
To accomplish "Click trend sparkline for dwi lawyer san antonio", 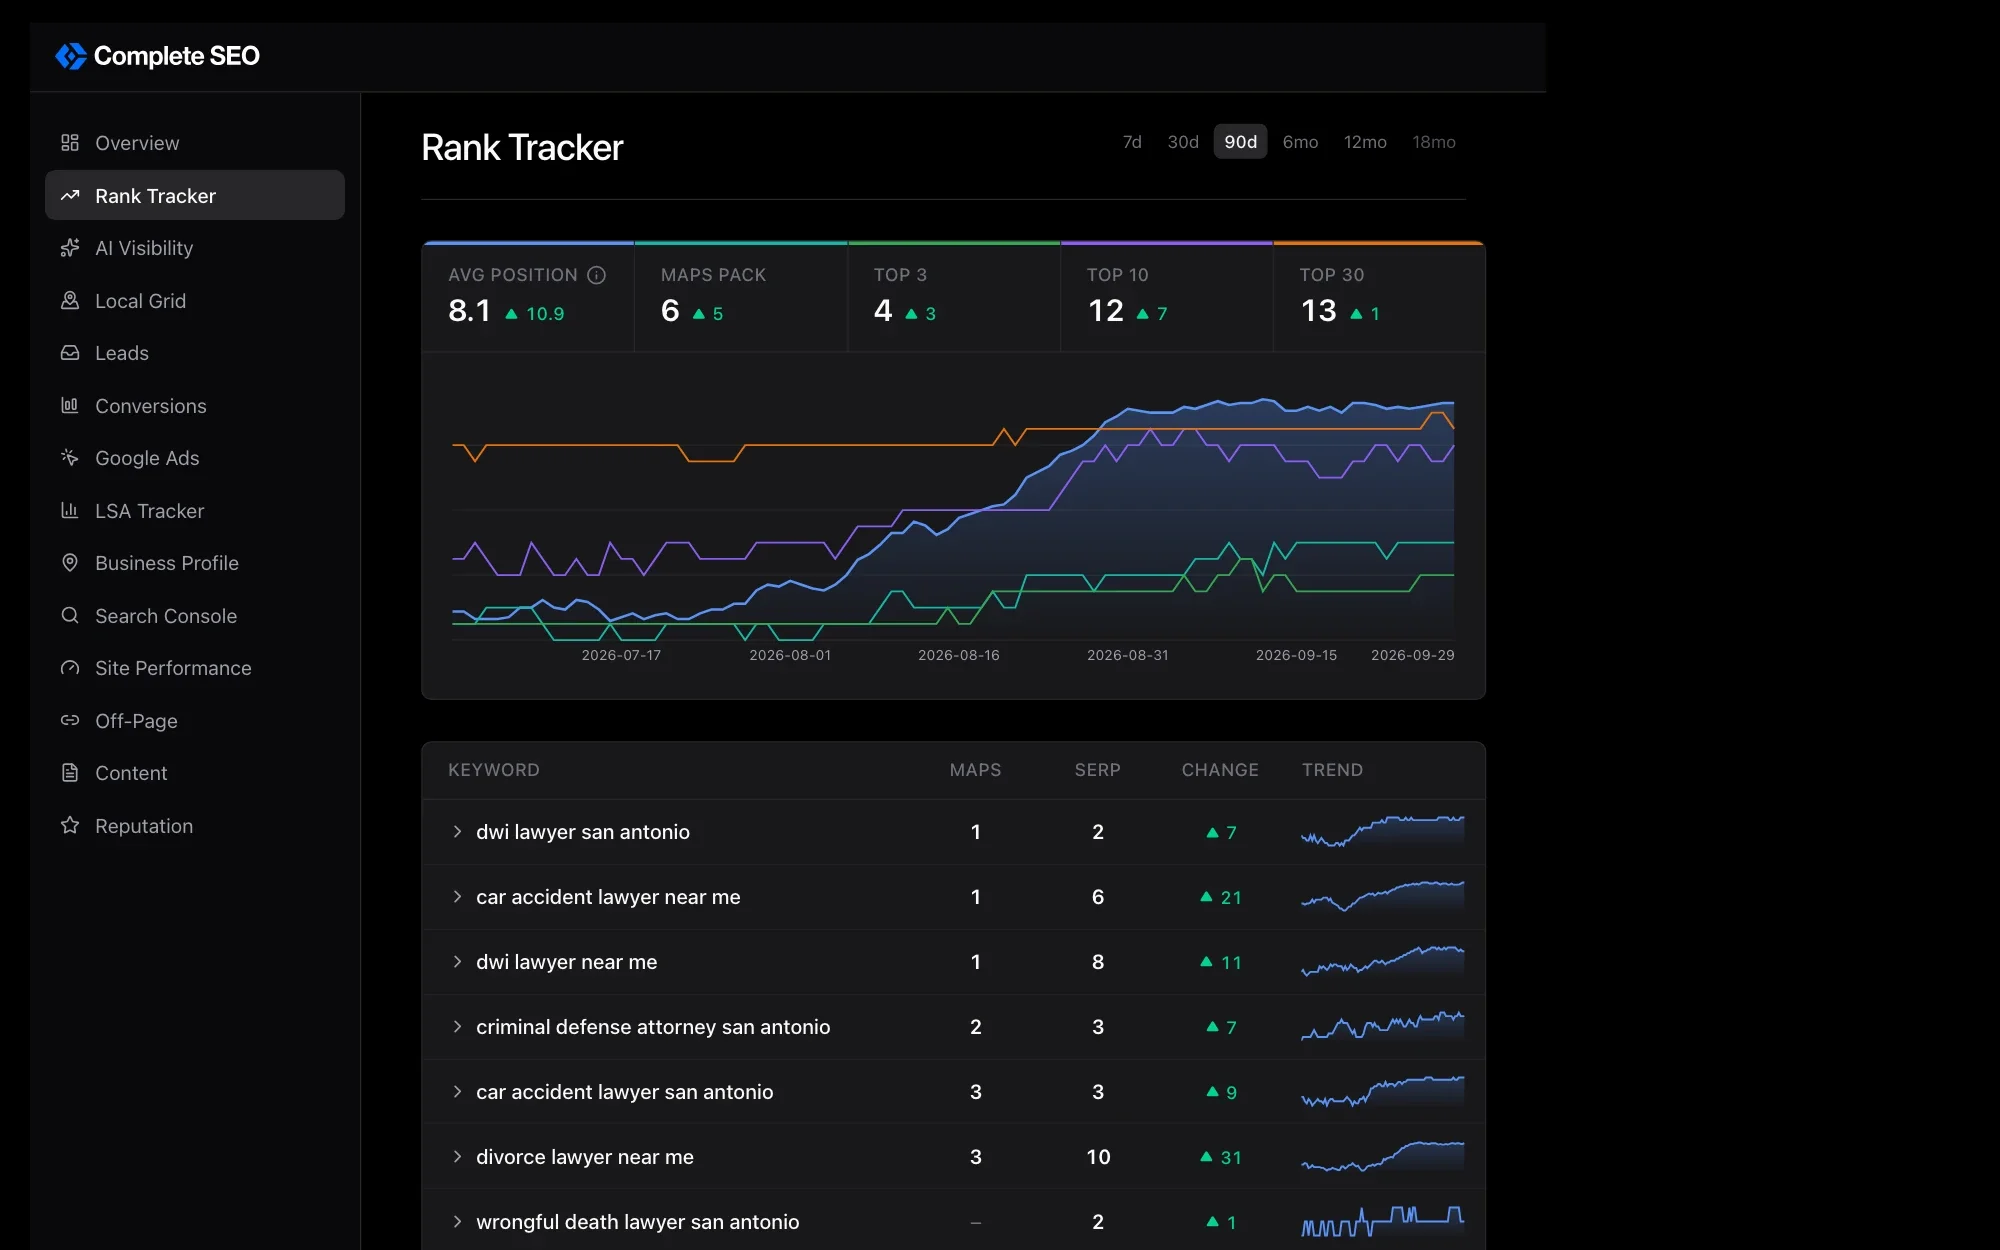I will [x=1382, y=831].
